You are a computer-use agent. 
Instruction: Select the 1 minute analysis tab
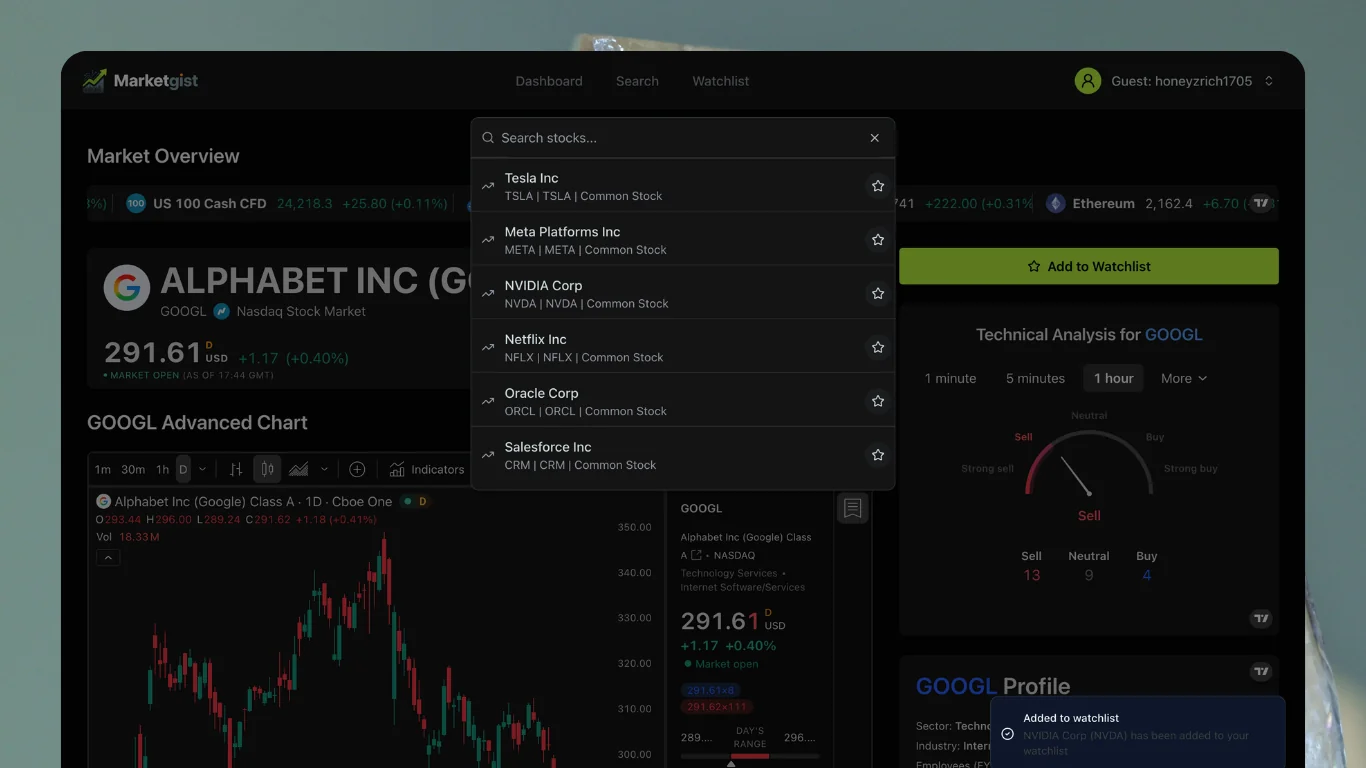pyautogui.click(x=950, y=378)
